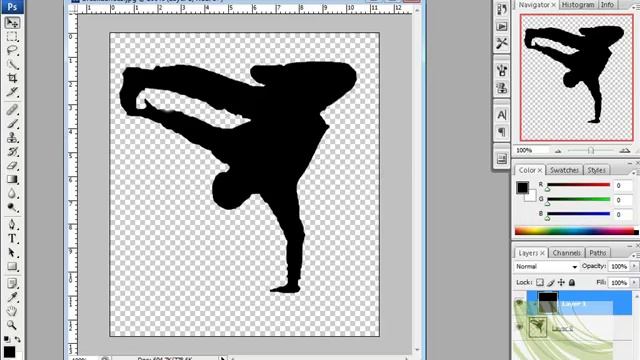Click Navigator zoom out button

558,151
